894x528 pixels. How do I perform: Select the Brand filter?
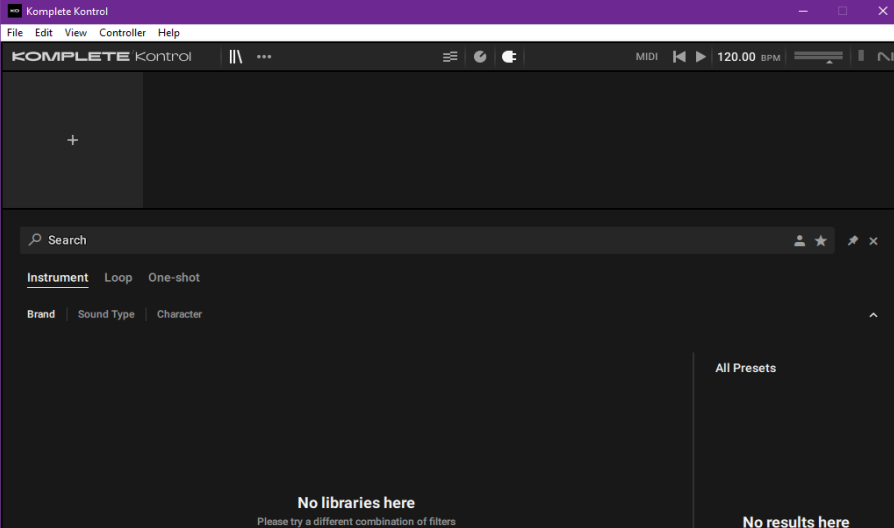point(41,314)
